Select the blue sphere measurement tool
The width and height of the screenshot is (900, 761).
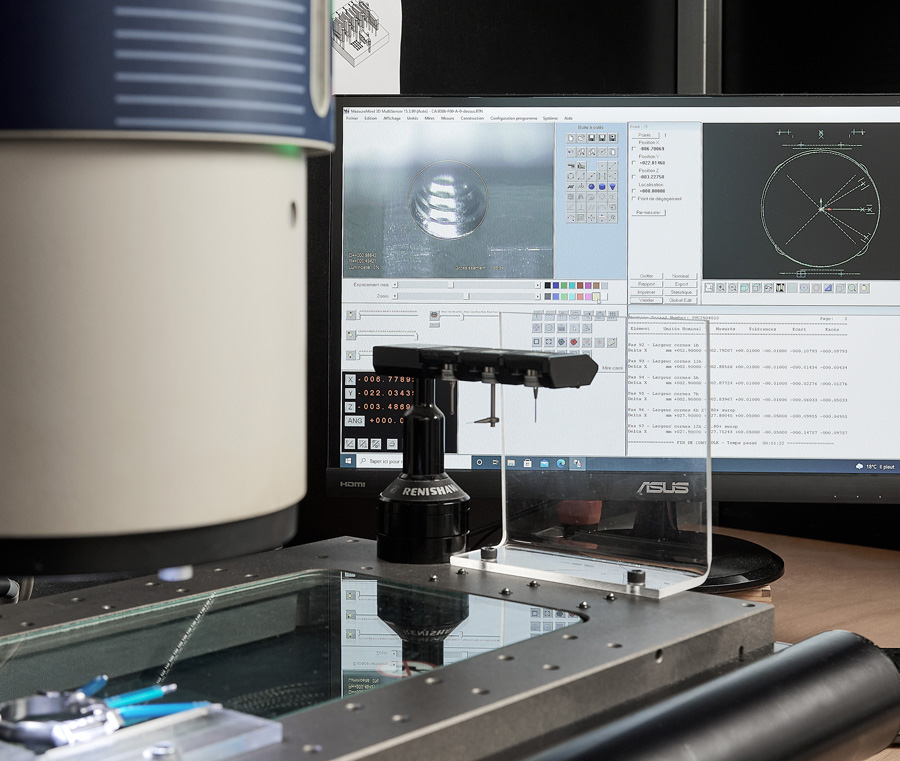592,187
